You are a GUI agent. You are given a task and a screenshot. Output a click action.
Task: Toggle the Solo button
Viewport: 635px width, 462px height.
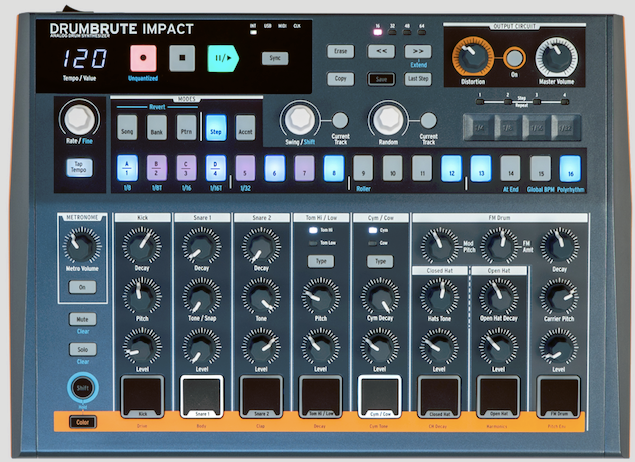pos(82,349)
